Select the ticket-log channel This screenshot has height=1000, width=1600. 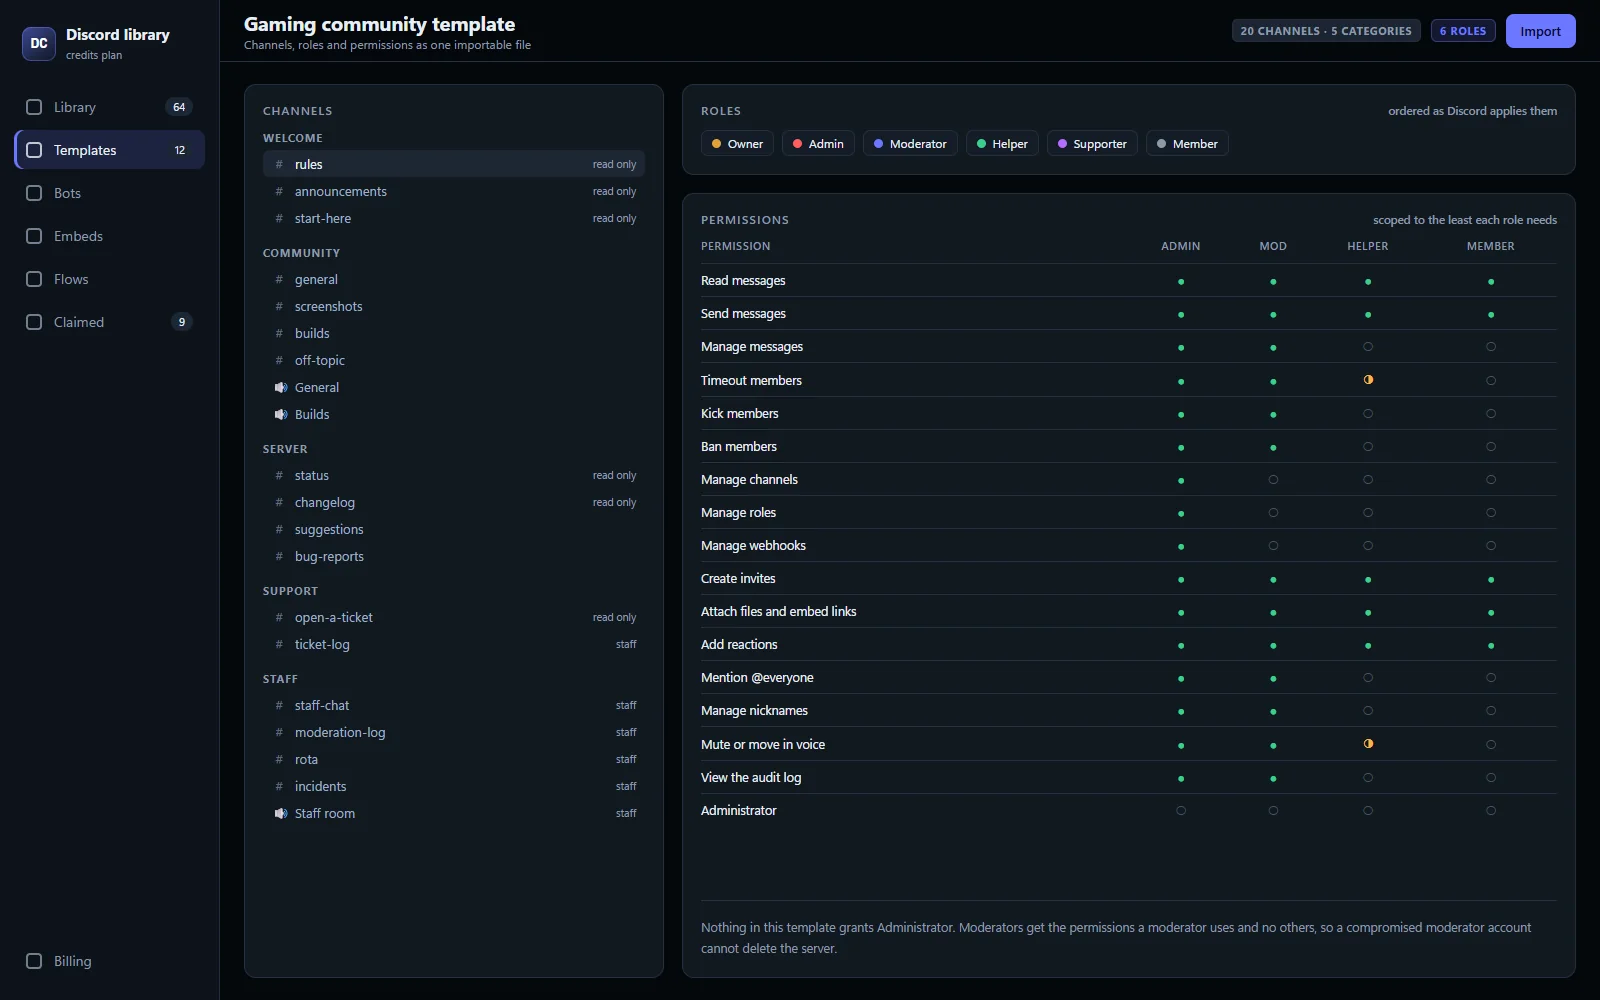point(454,644)
